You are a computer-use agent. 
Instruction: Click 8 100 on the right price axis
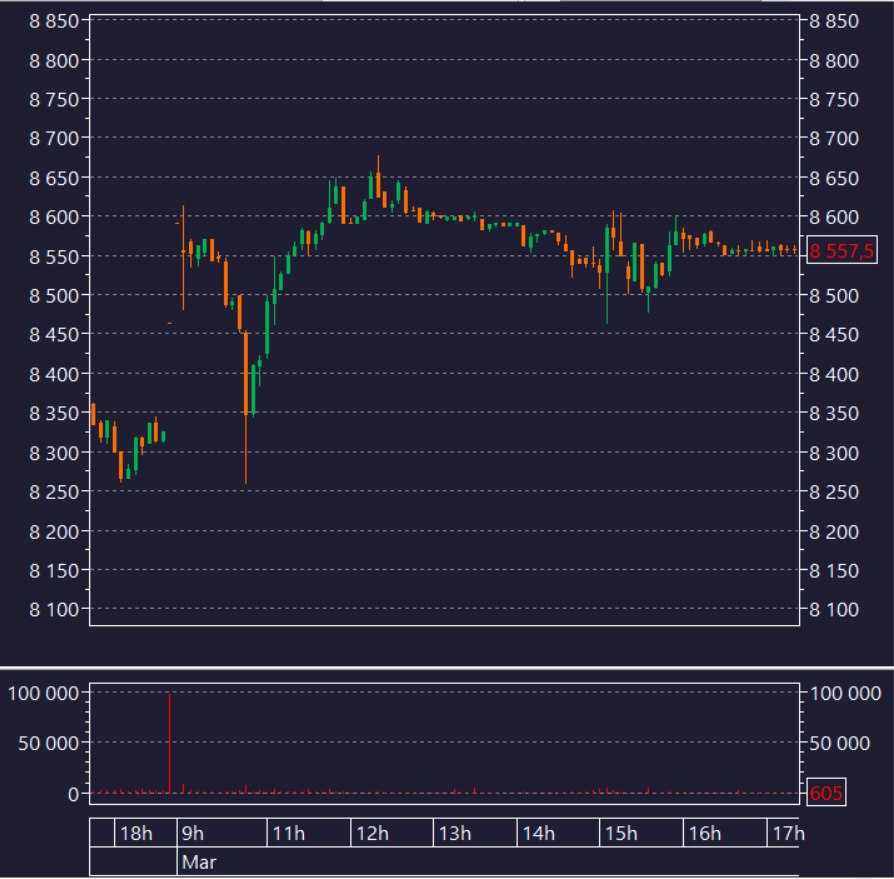coord(834,609)
